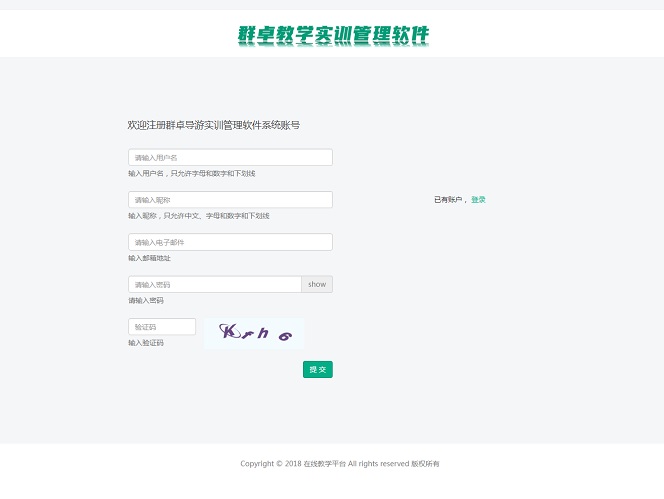
Task: Click the Copyright © 2018 footer text
Action: [x=264, y=464]
